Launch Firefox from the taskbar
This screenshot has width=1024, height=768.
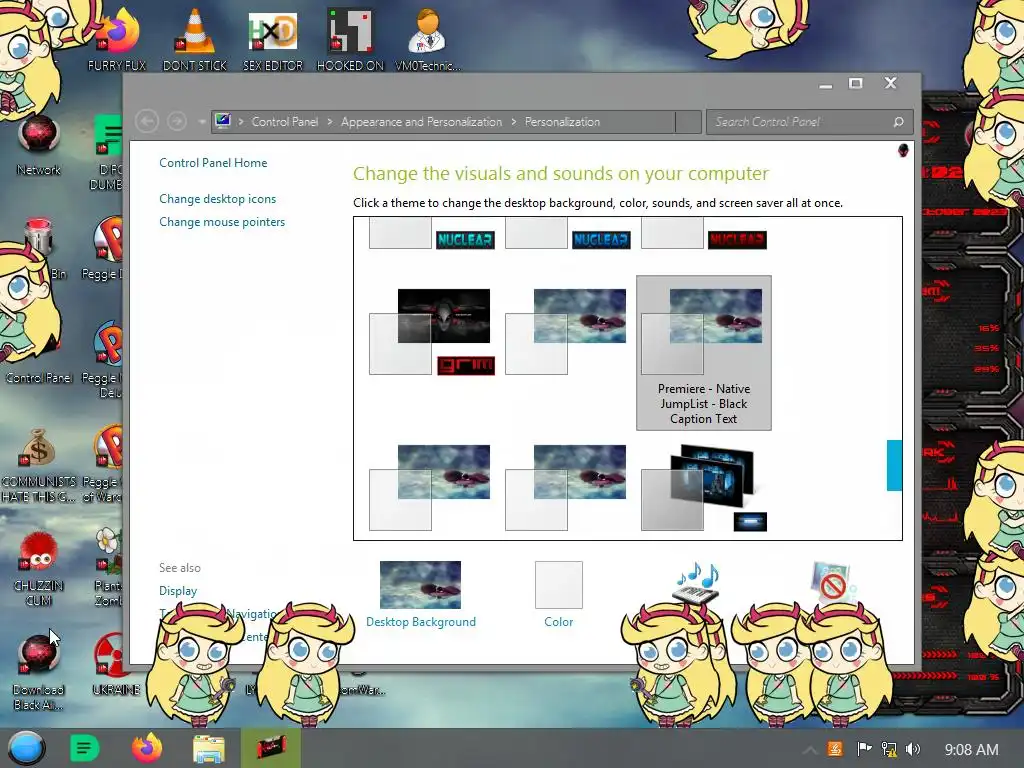(x=146, y=748)
